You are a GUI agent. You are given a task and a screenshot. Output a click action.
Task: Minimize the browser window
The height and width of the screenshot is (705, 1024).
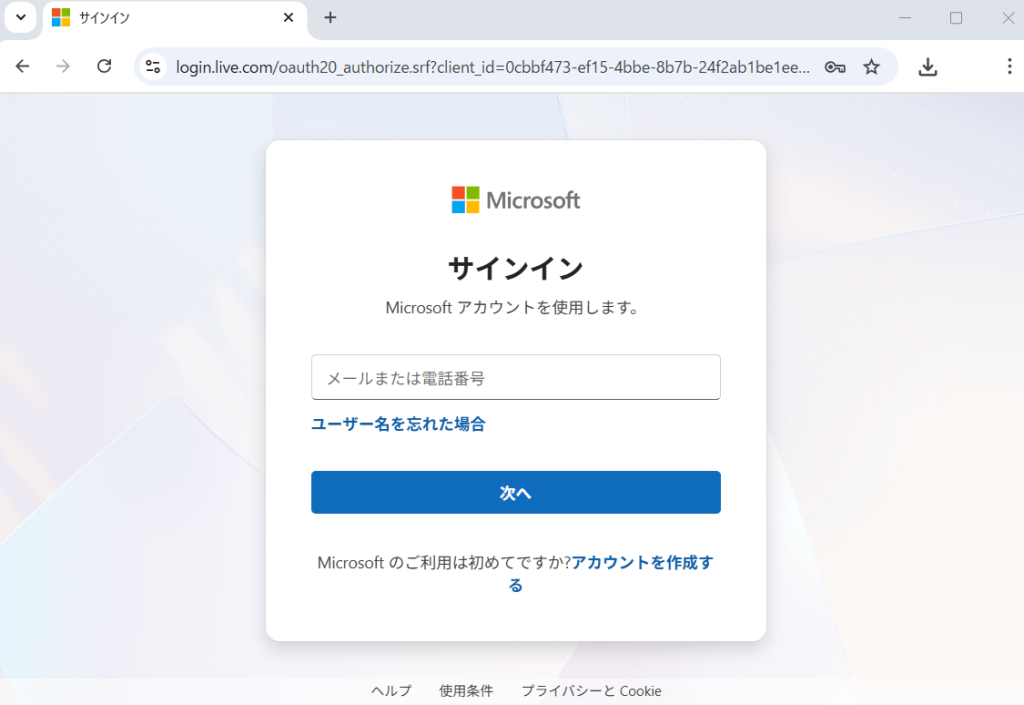[x=905, y=18]
